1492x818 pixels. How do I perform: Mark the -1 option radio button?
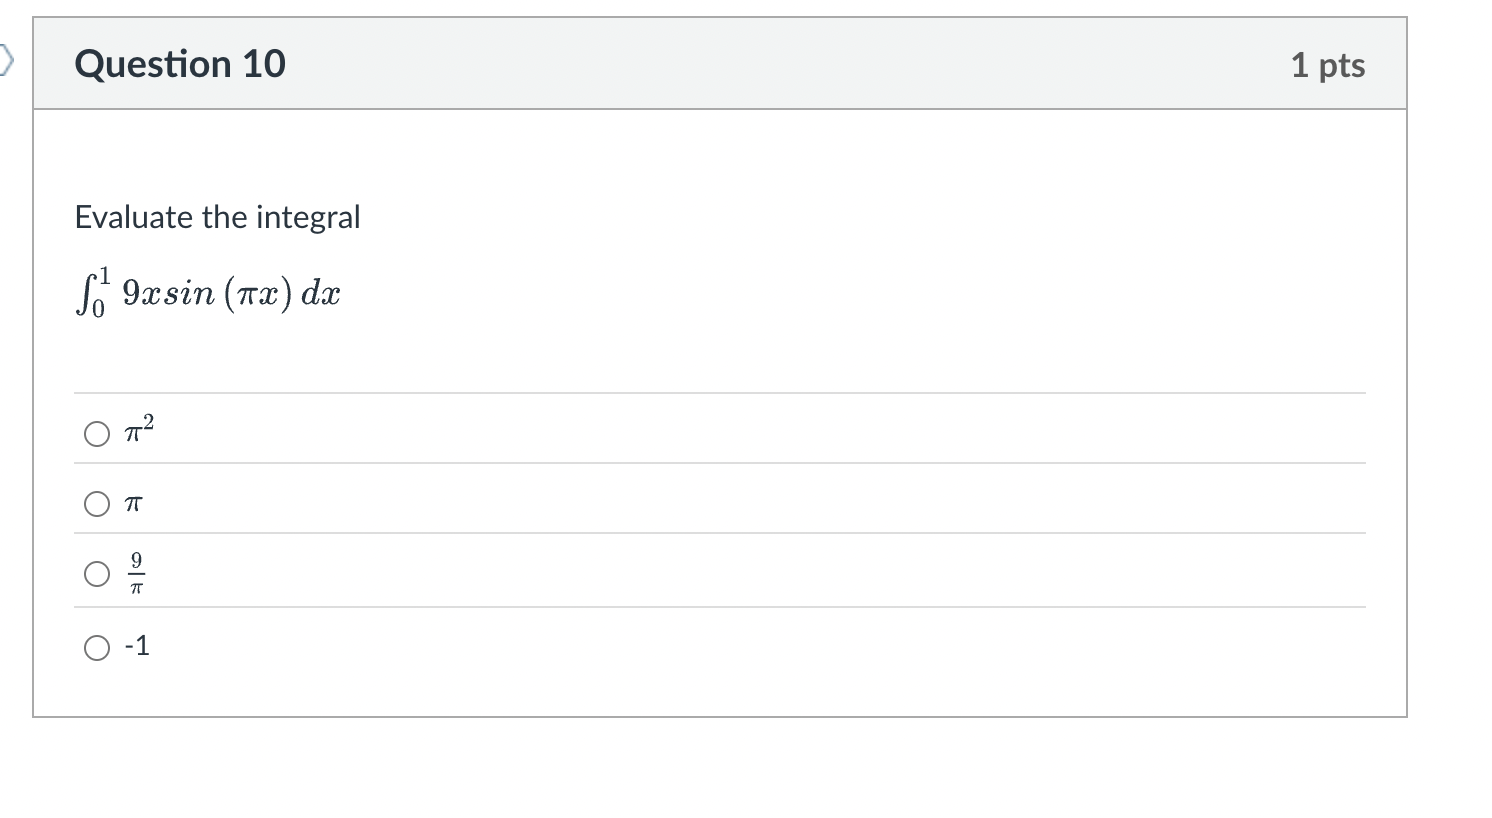tap(97, 648)
